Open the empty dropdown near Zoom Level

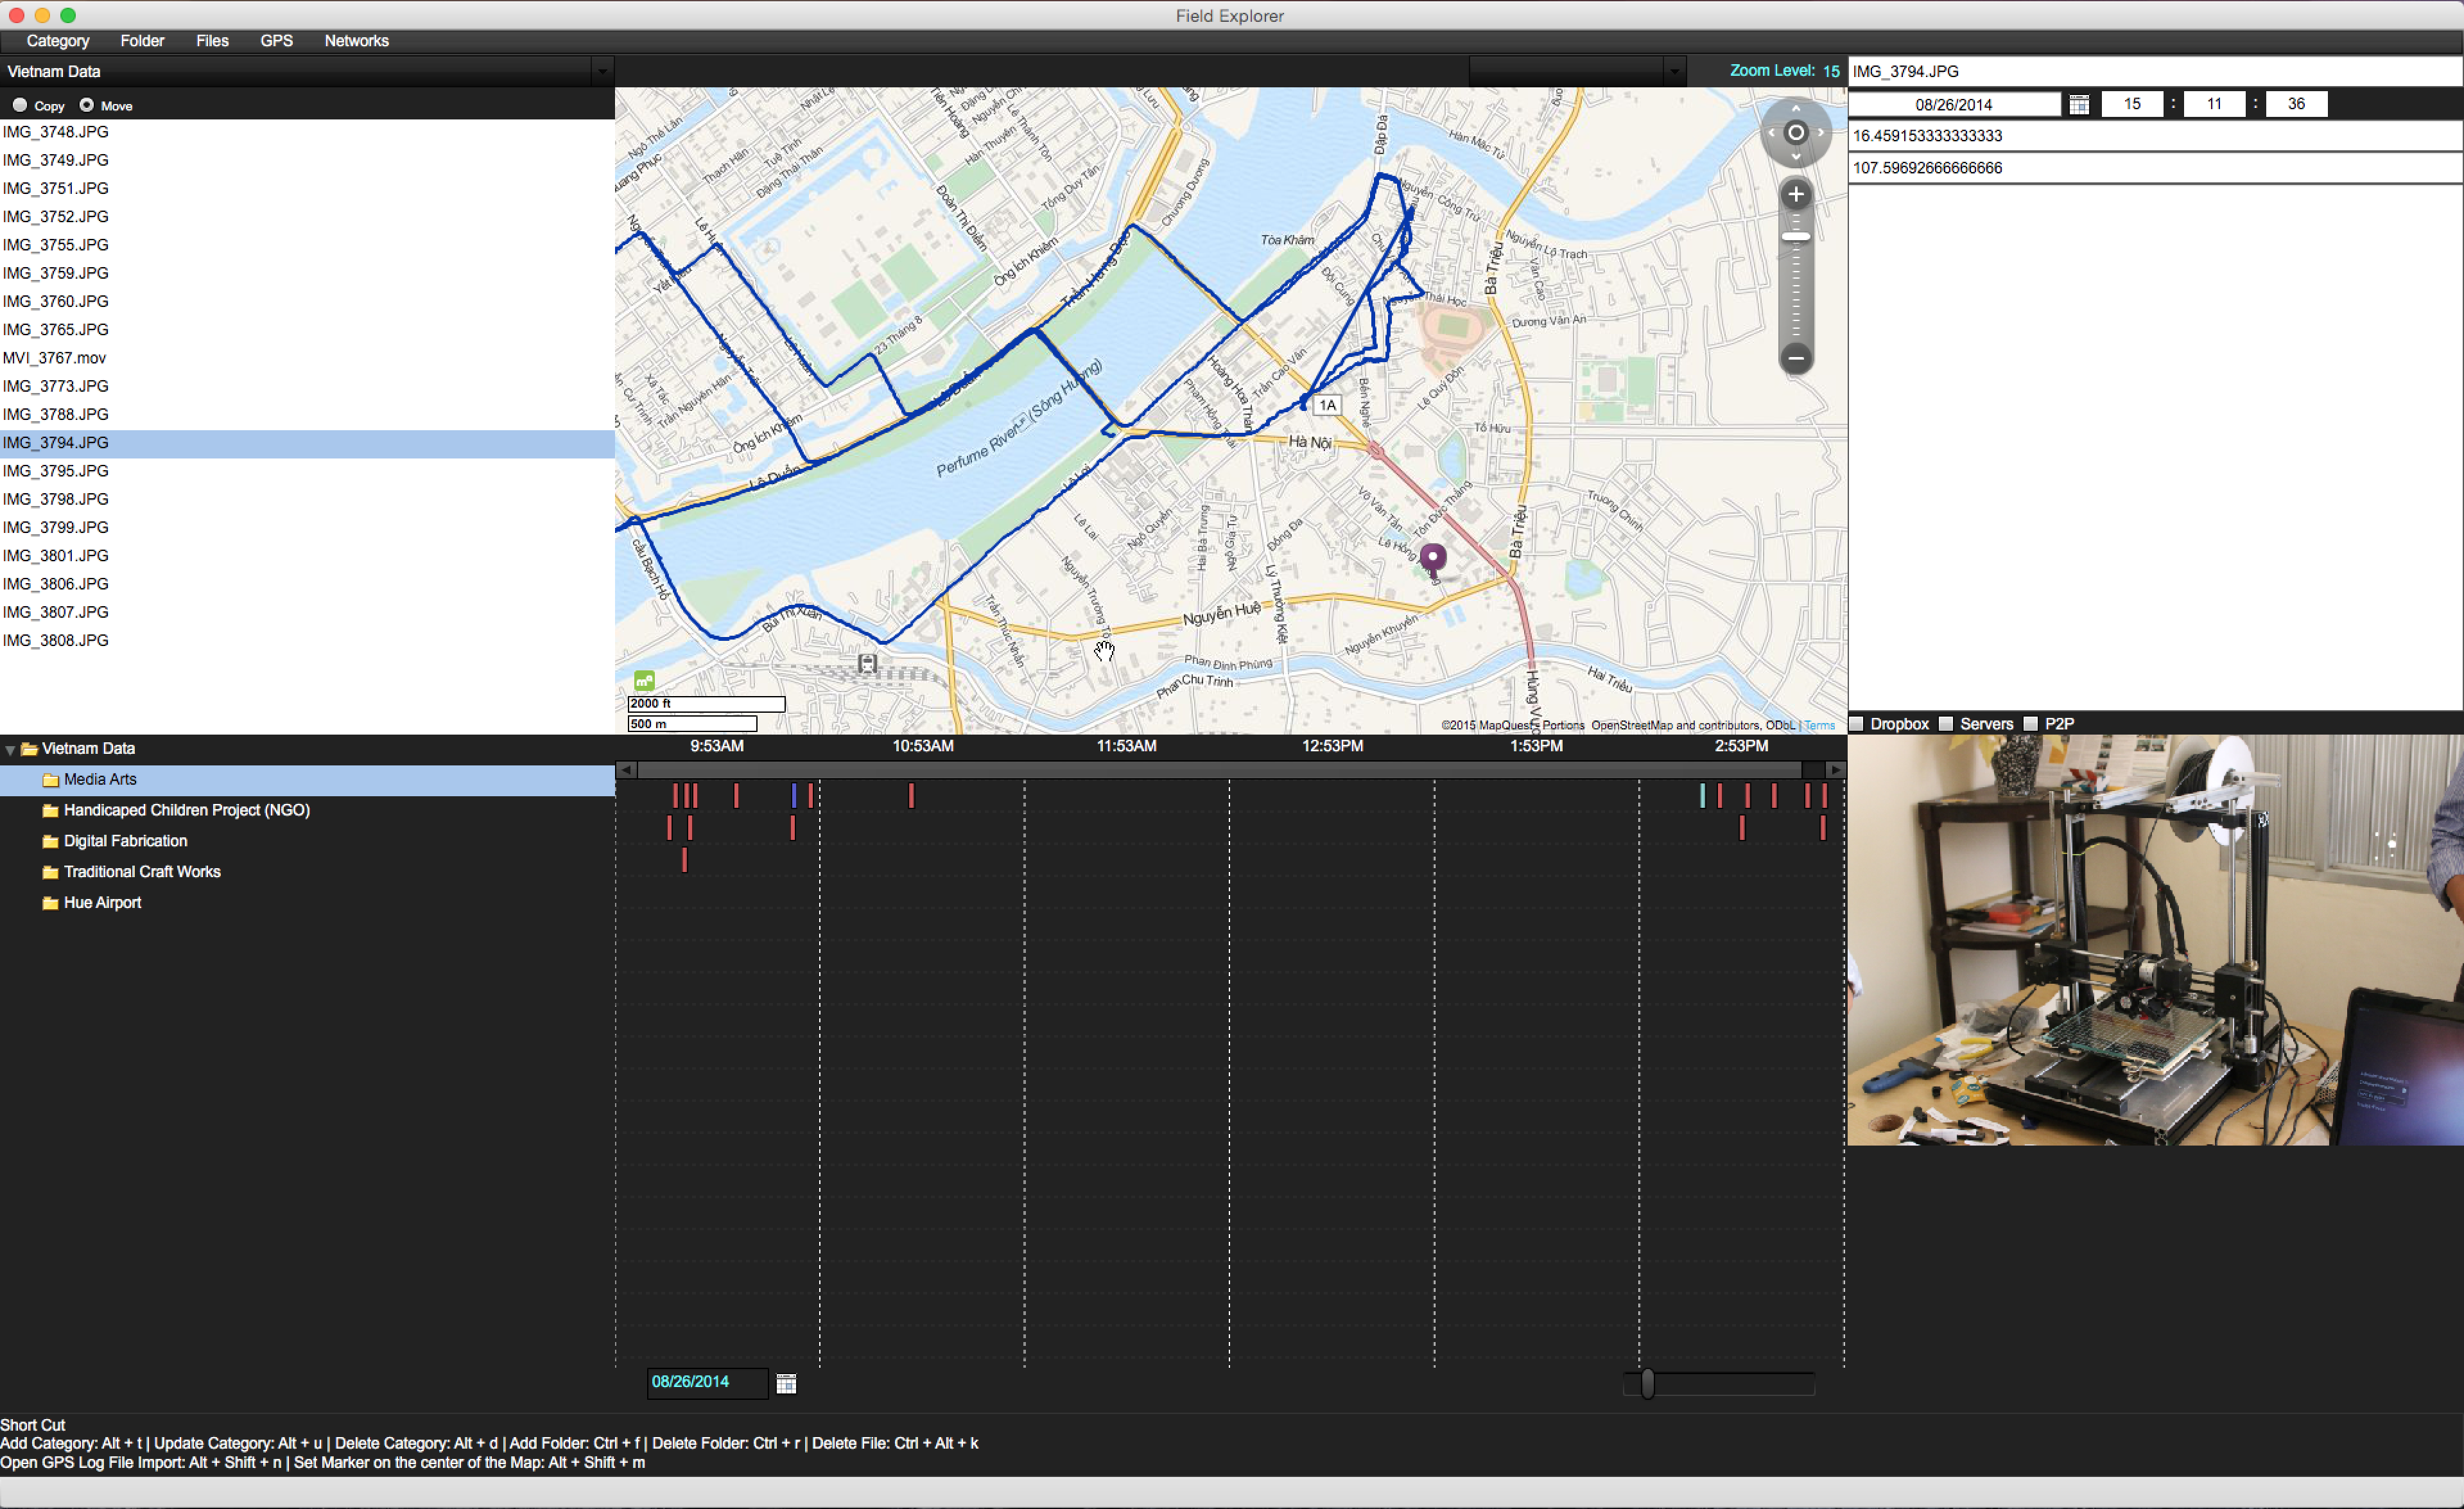pos(1673,72)
